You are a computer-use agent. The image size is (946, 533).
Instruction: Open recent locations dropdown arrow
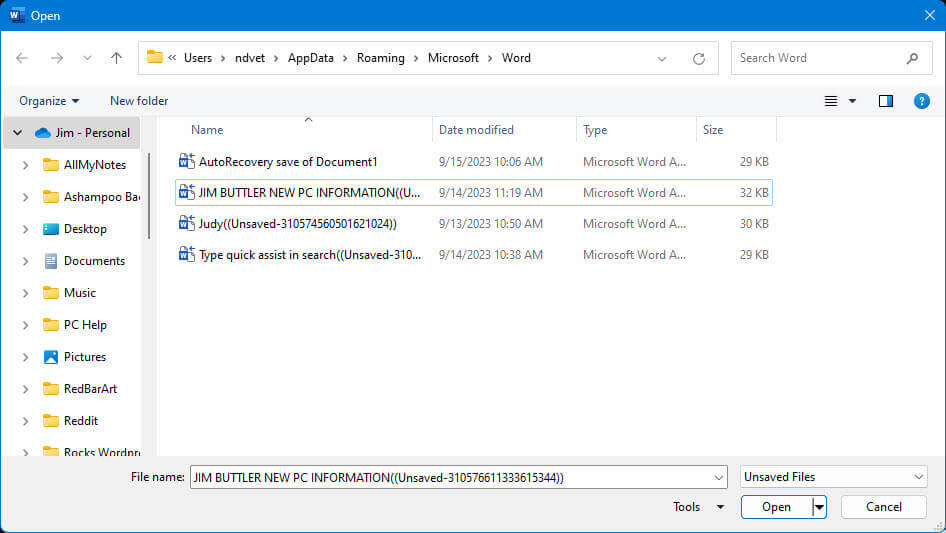pyautogui.click(x=87, y=58)
